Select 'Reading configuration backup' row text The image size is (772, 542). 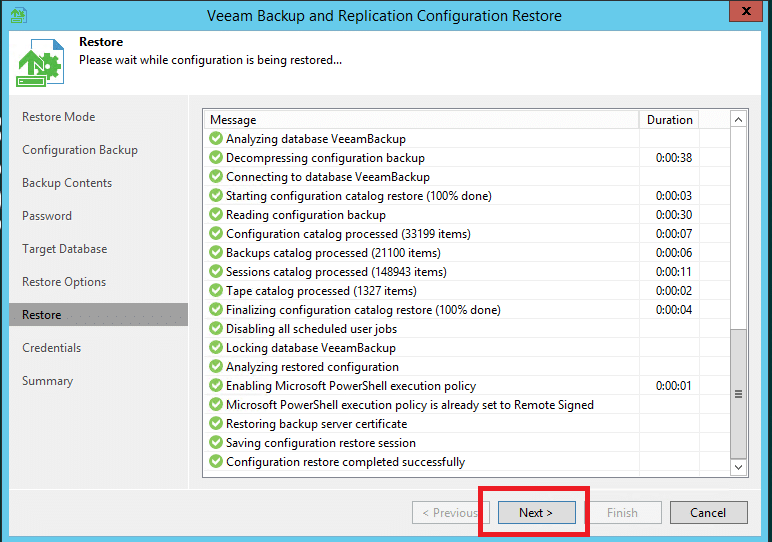point(306,215)
